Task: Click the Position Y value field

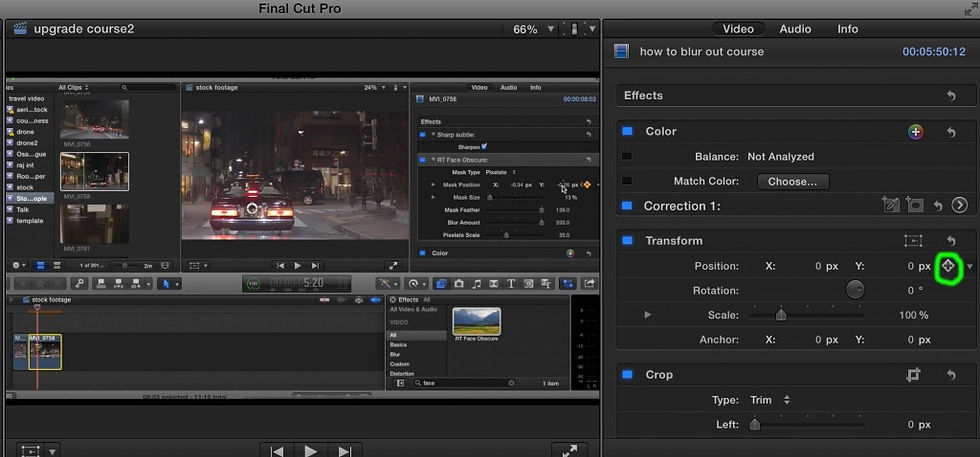Action: coord(919,266)
